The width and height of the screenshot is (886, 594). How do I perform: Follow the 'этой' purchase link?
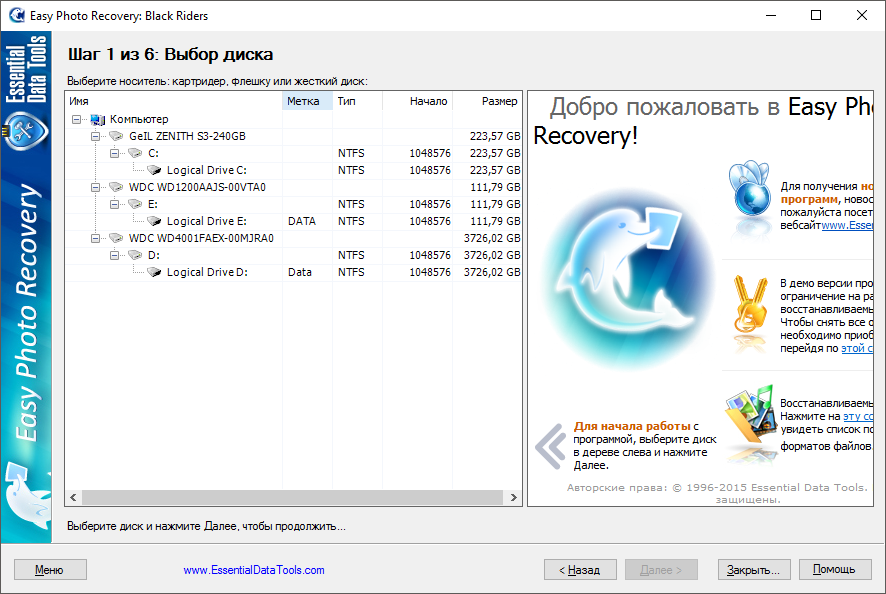(x=857, y=349)
